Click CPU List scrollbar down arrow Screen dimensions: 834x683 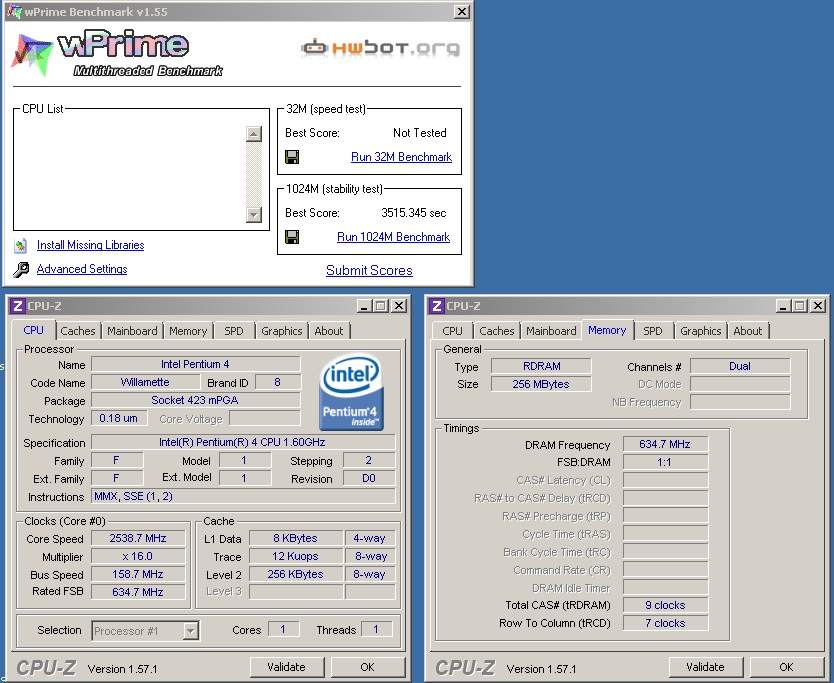click(254, 214)
